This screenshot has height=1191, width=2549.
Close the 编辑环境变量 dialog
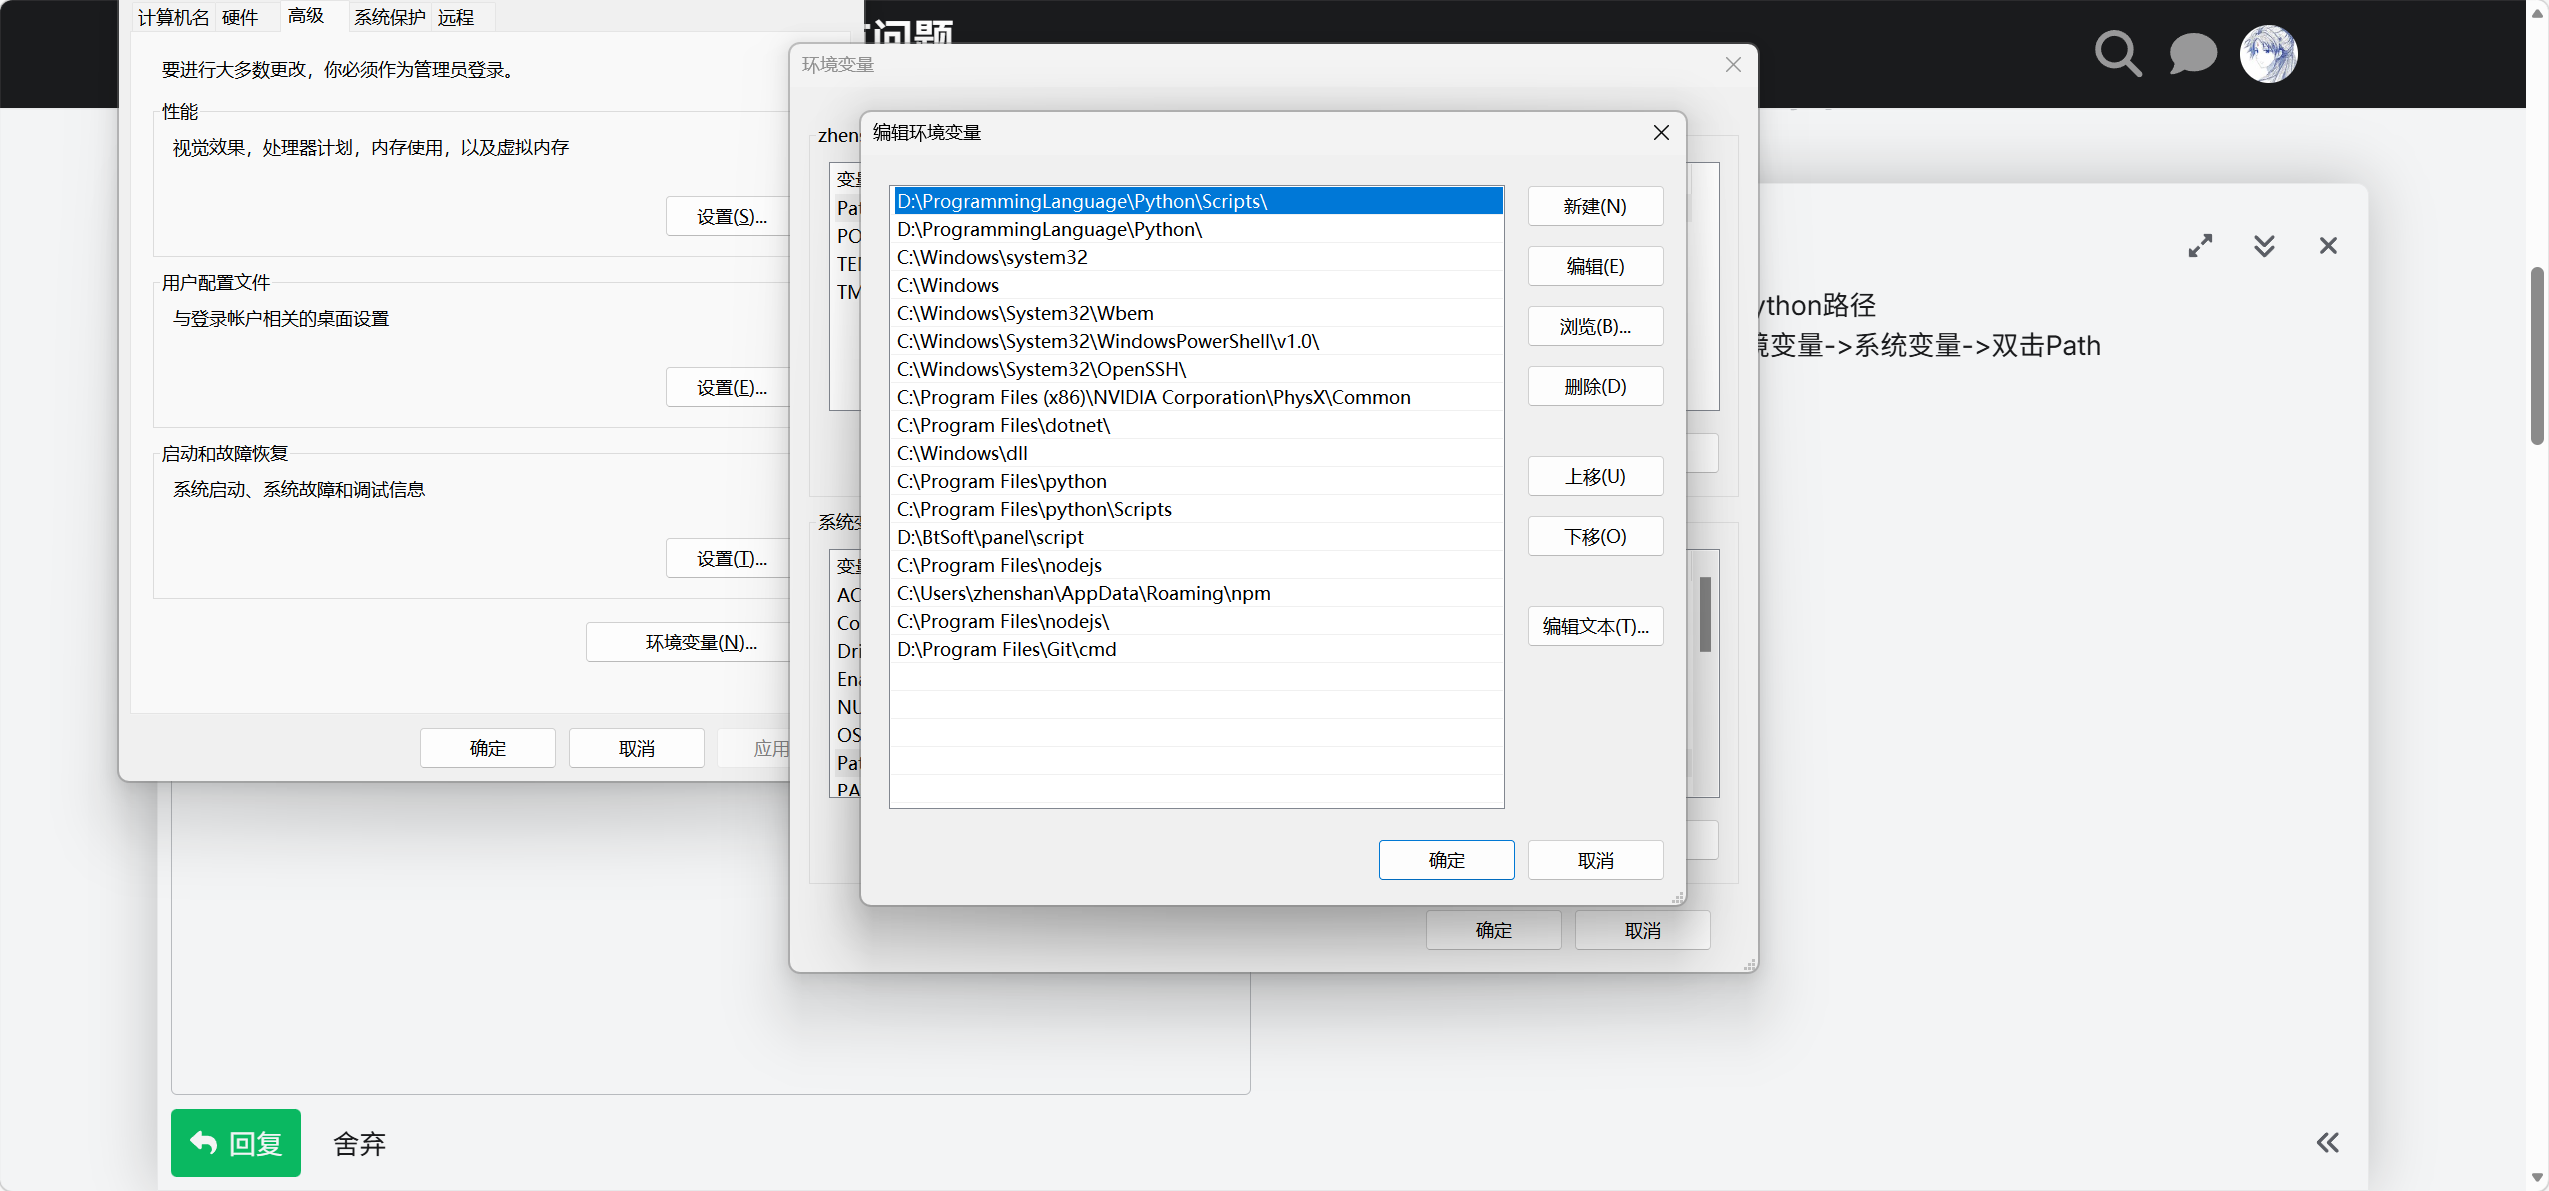pos(1661,133)
